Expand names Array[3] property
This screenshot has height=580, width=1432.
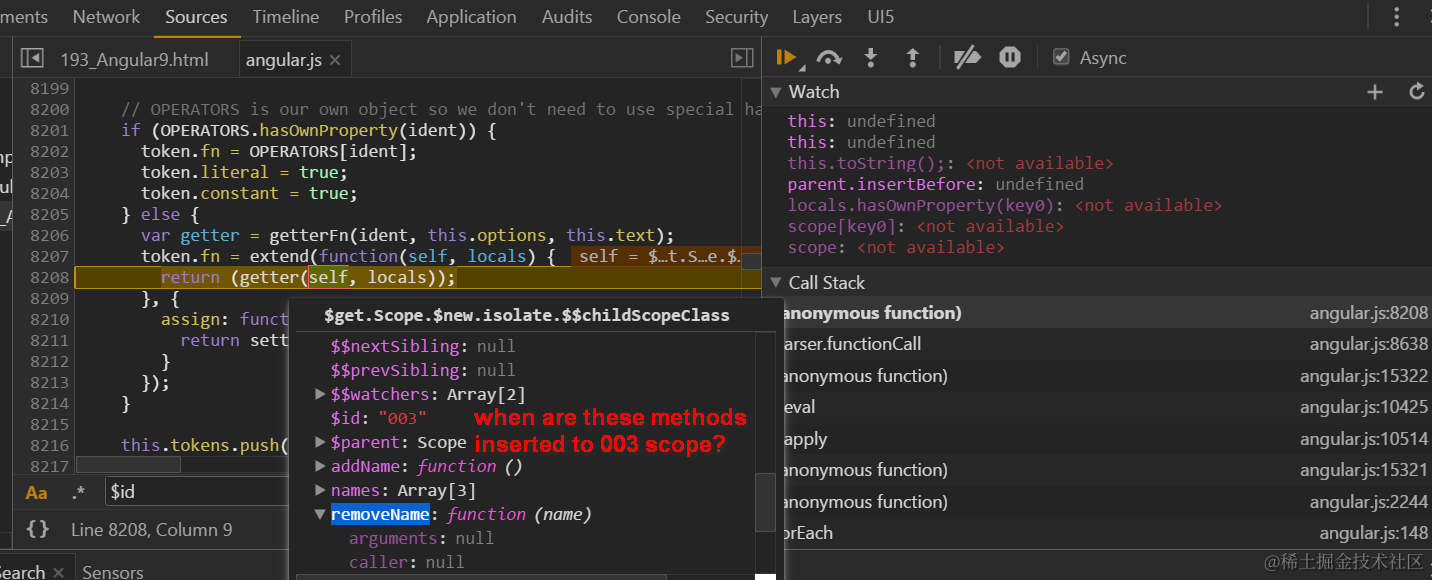[x=320, y=490]
